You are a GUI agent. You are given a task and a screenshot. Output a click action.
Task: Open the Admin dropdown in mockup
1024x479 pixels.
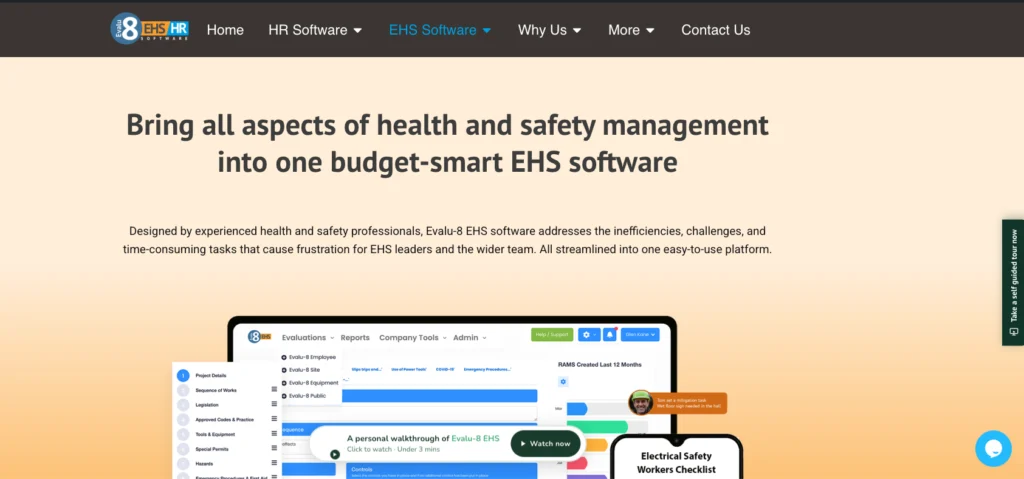pos(470,338)
